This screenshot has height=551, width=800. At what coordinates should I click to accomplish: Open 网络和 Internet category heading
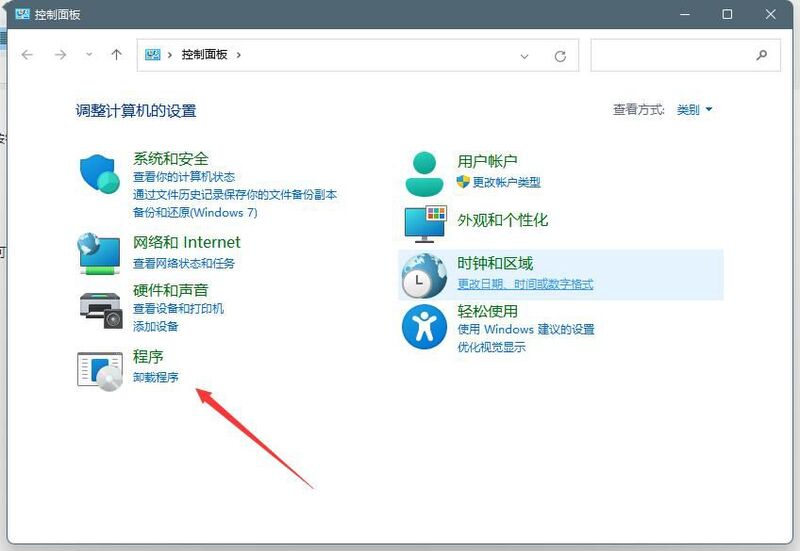tap(186, 242)
